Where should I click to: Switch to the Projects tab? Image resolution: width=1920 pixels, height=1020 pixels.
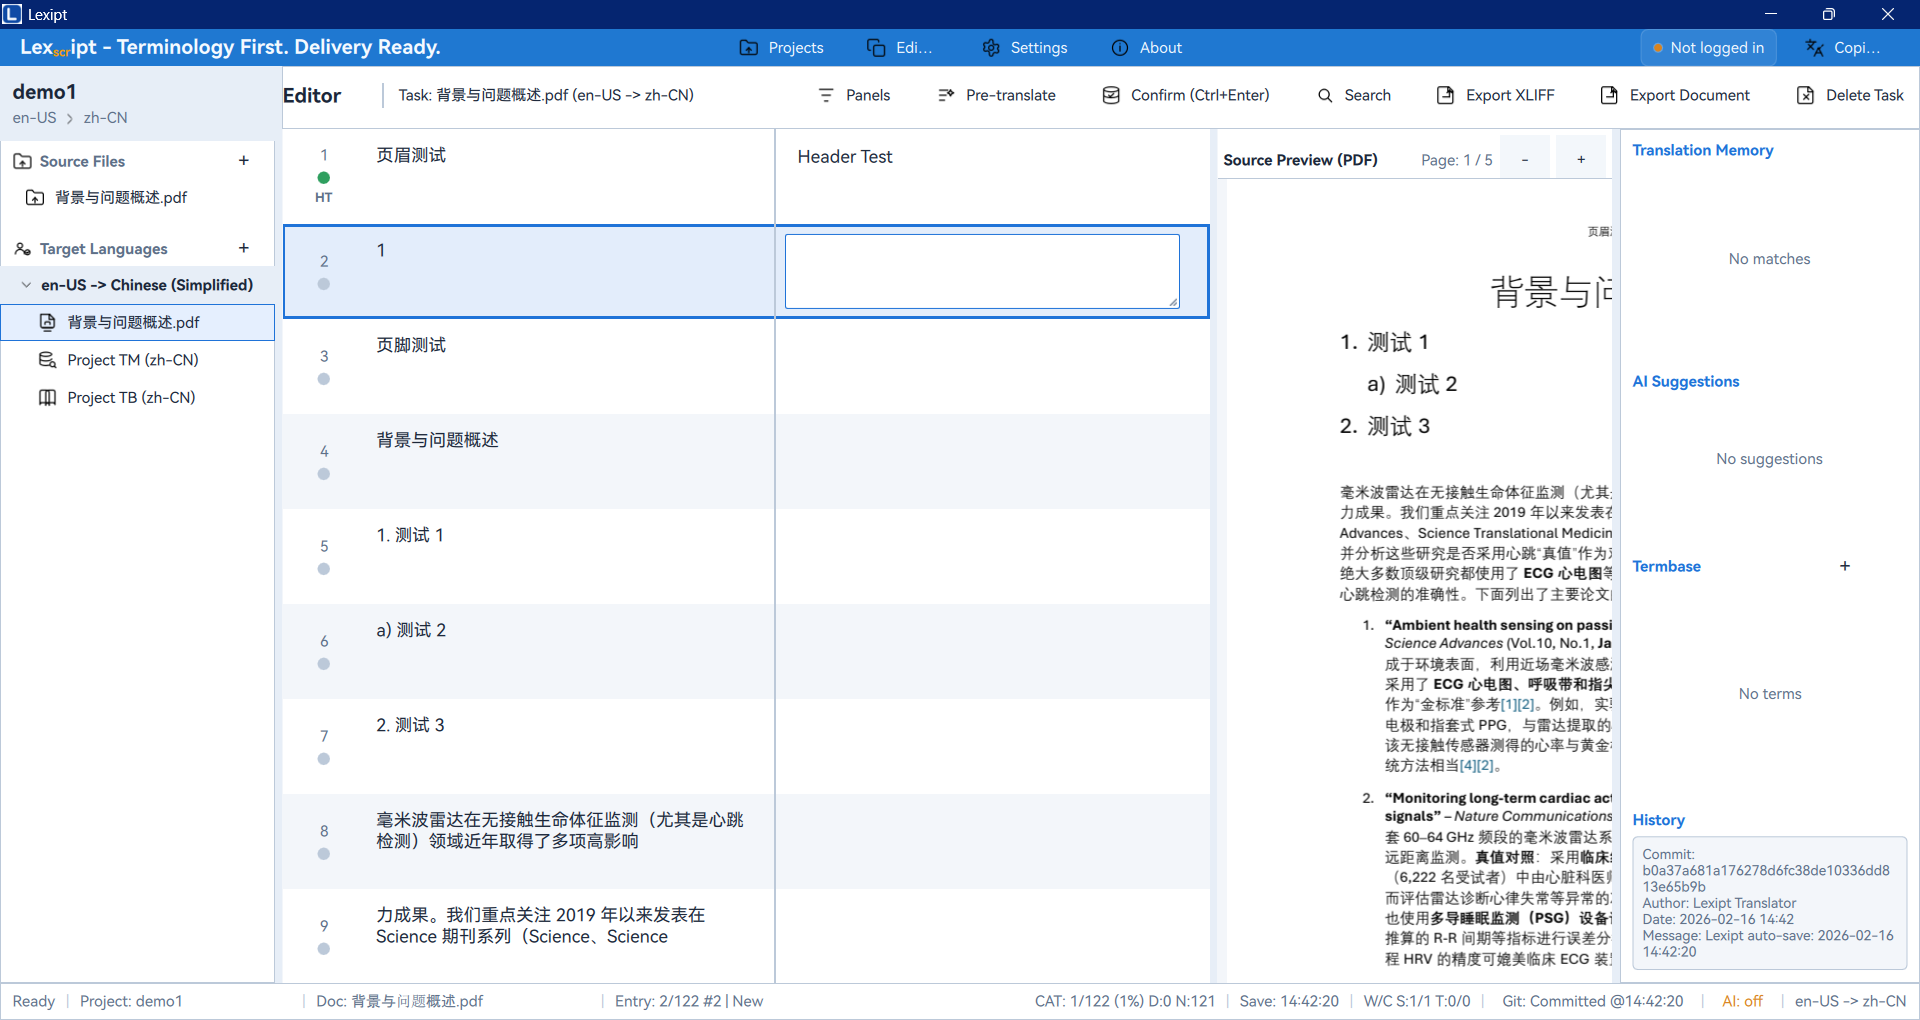pyautogui.click(x=782, y=47)
